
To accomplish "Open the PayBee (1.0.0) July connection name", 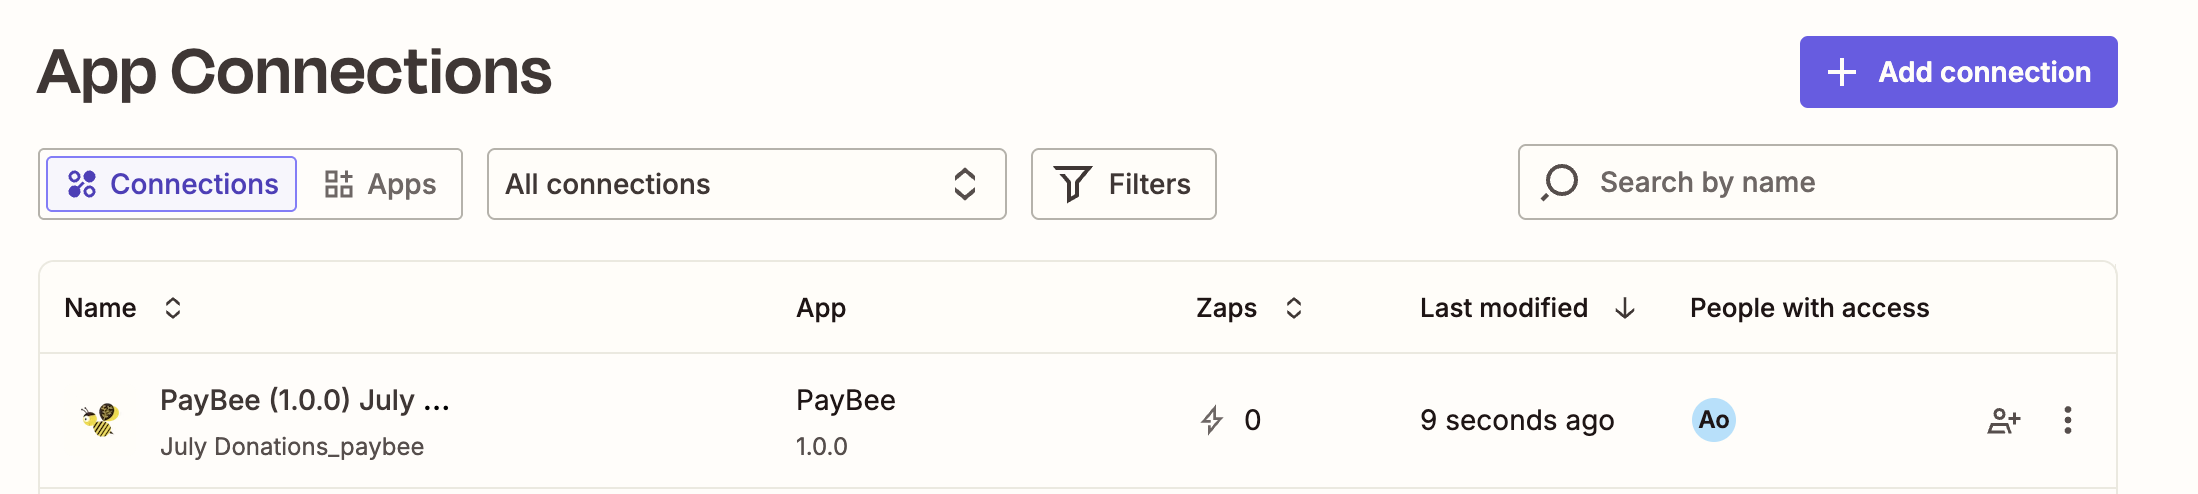I will coord(305,400).
